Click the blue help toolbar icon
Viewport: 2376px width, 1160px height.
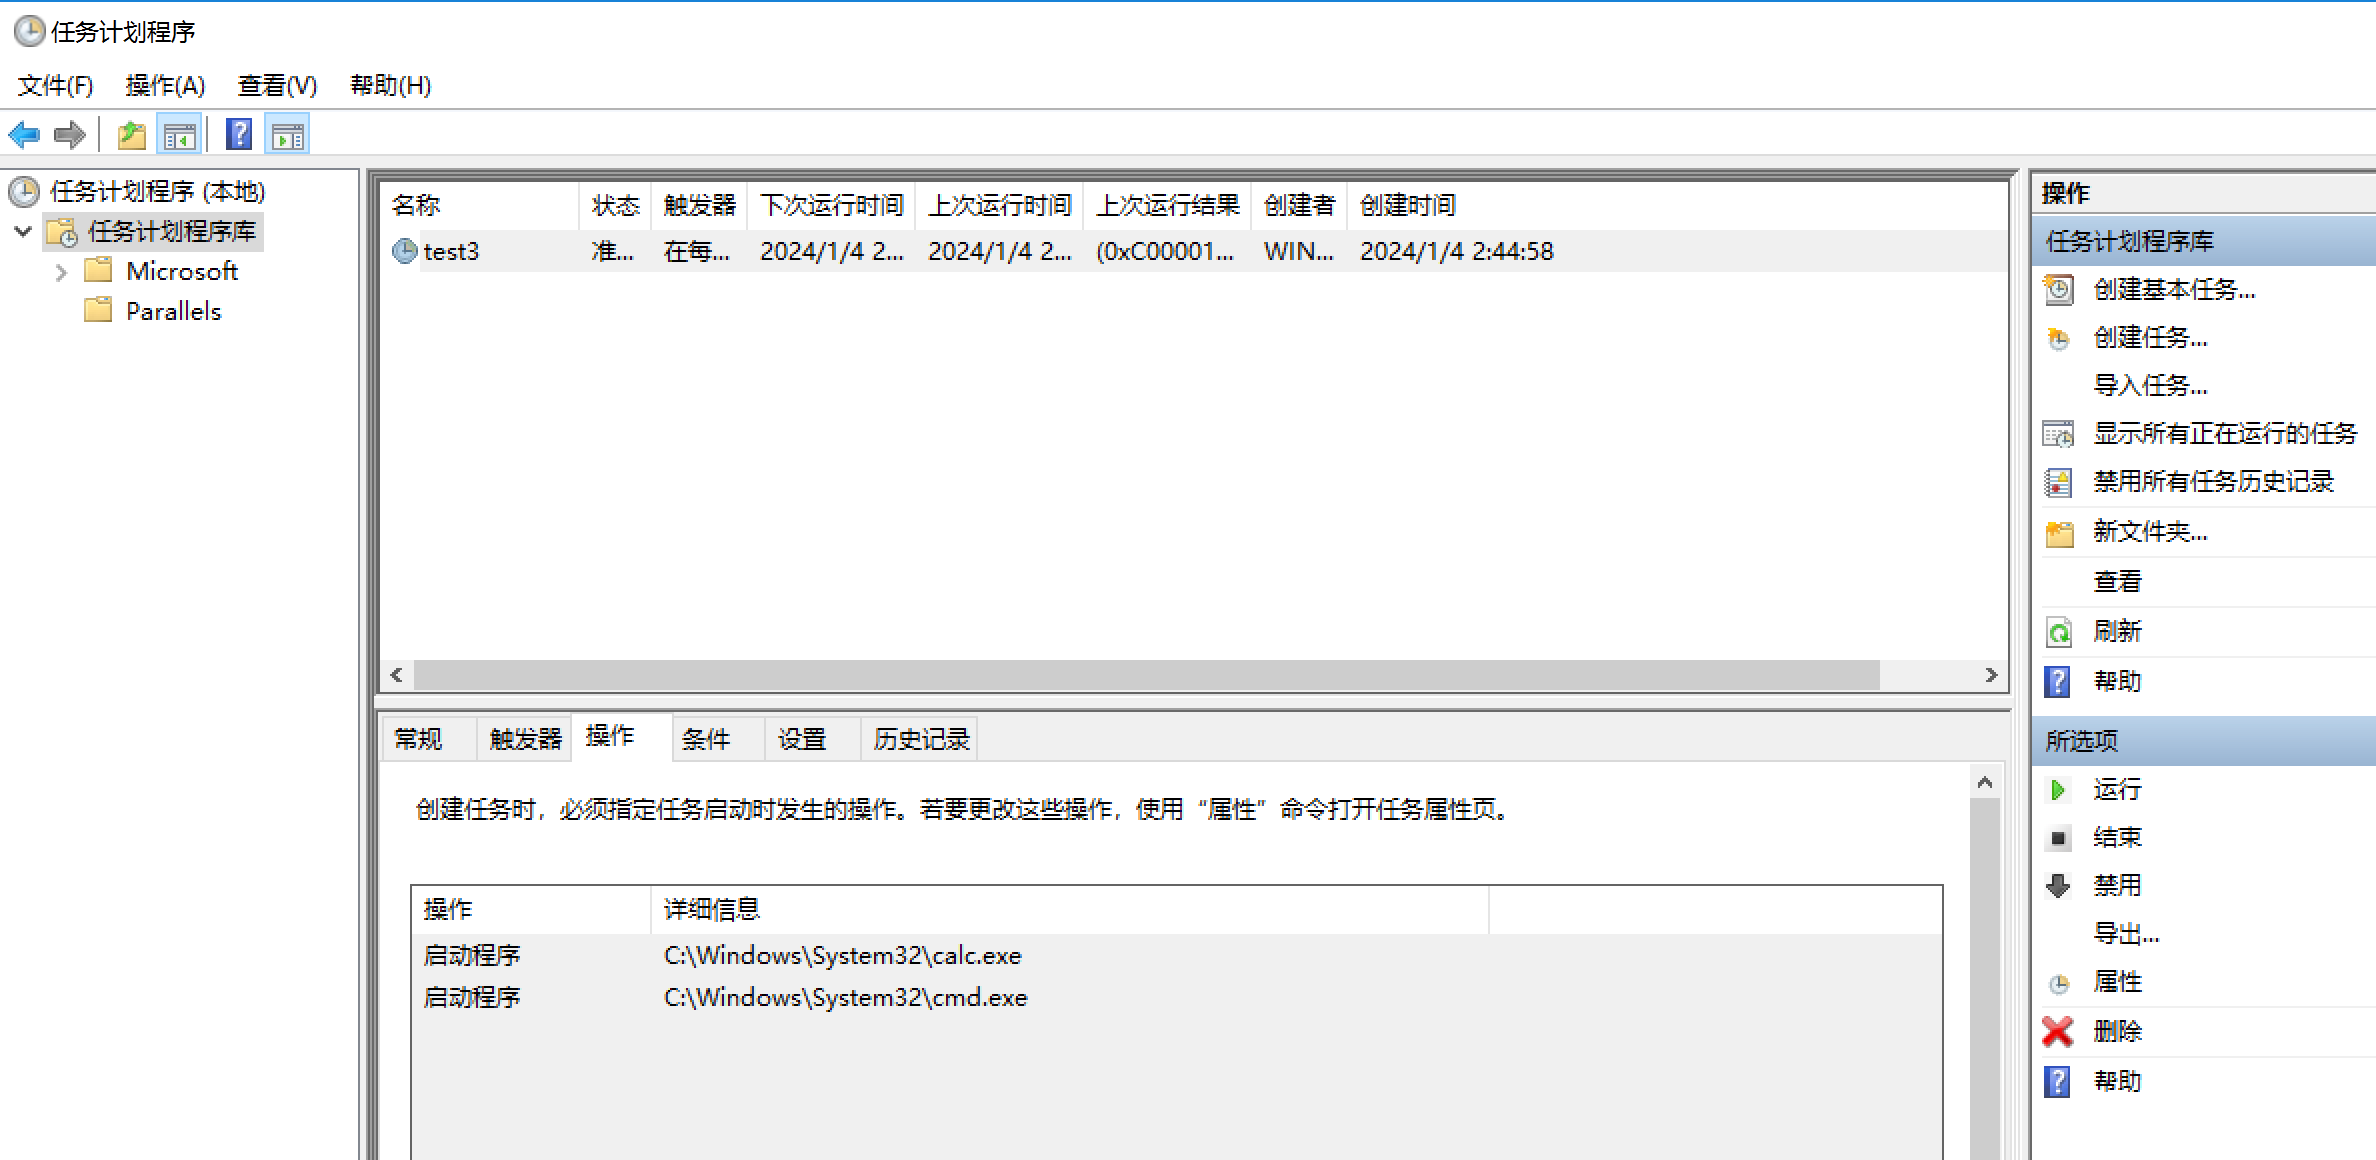[x=239, y=135]
